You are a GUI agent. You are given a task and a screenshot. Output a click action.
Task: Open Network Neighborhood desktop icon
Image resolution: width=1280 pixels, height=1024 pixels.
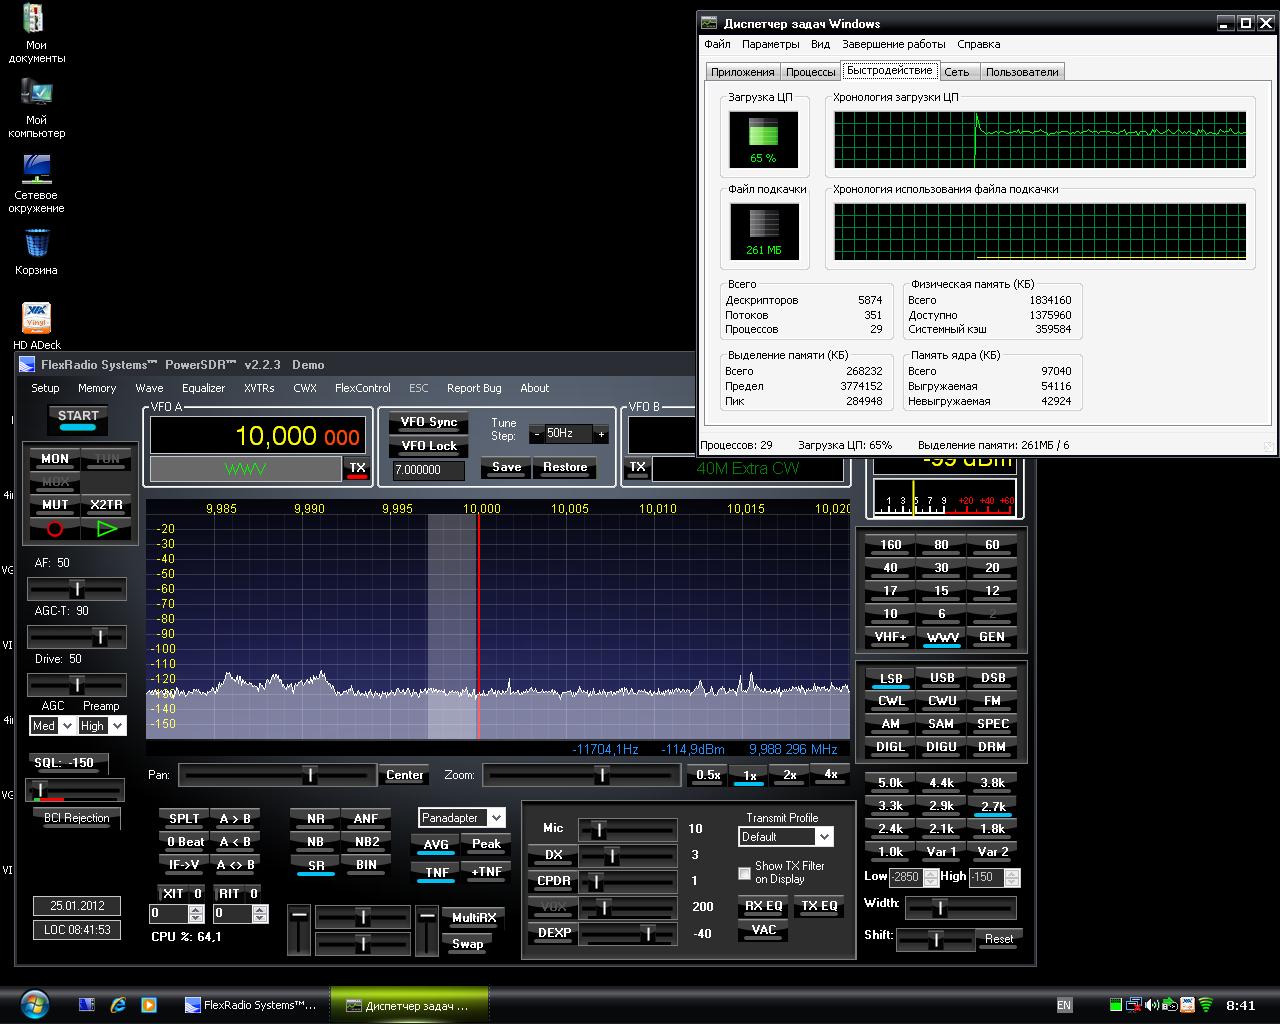(37, 183)
